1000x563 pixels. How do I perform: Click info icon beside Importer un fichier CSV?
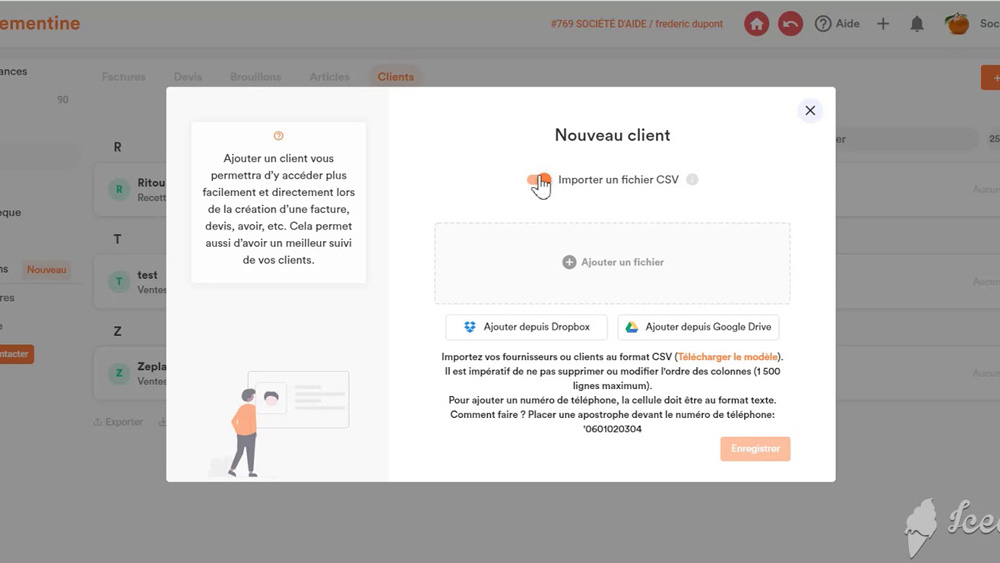coord(692,180)
